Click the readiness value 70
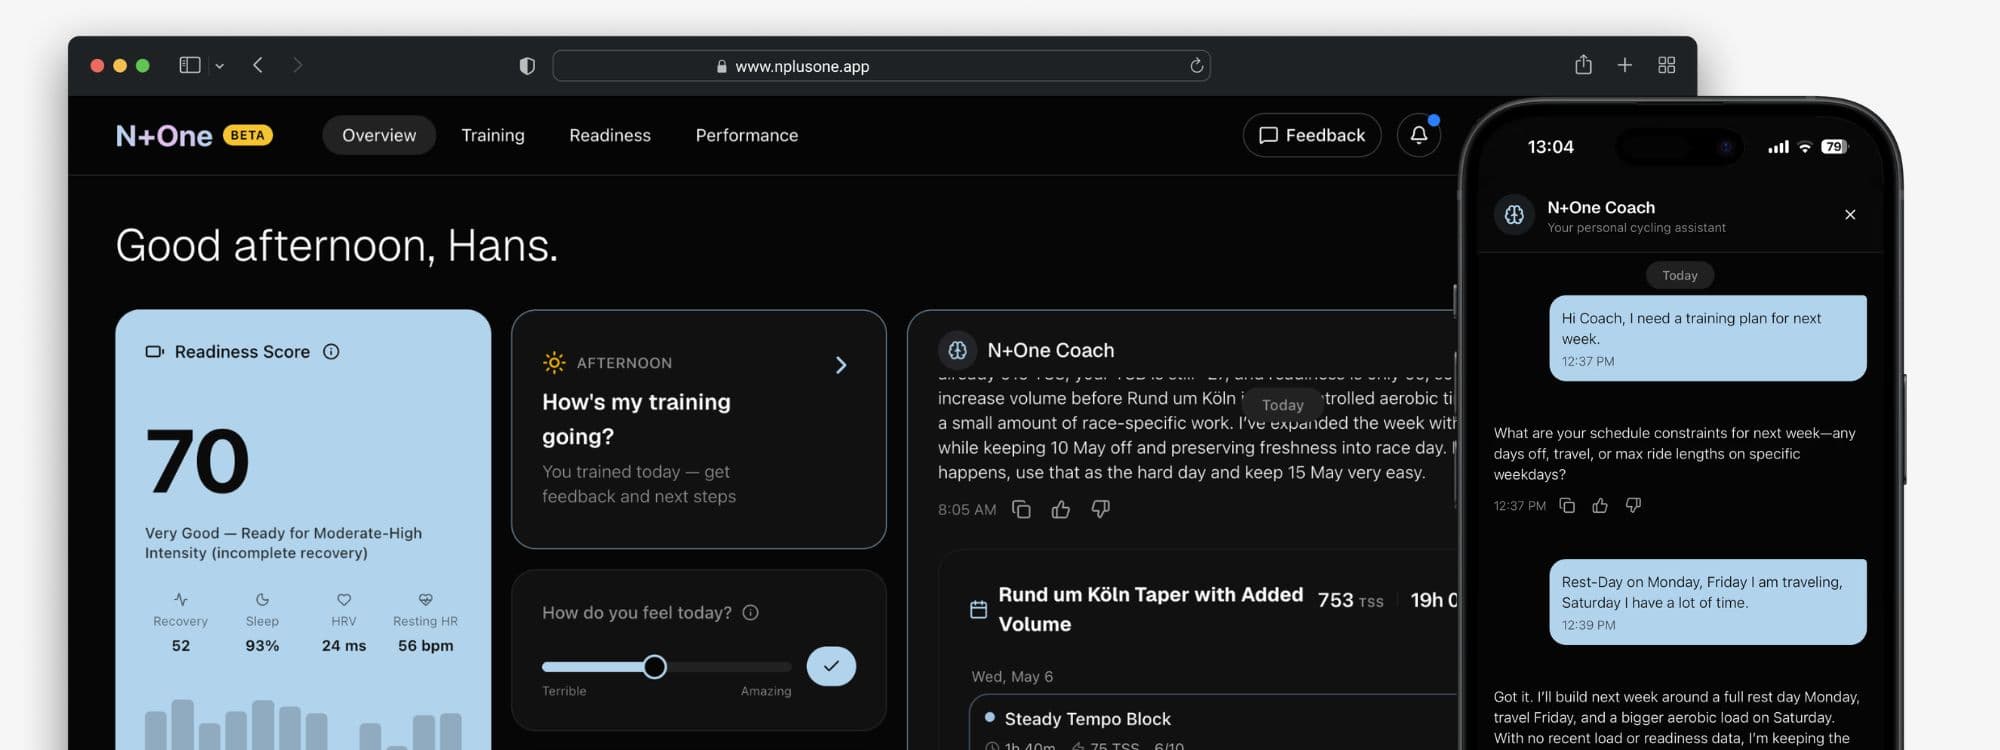 [197, 461]
